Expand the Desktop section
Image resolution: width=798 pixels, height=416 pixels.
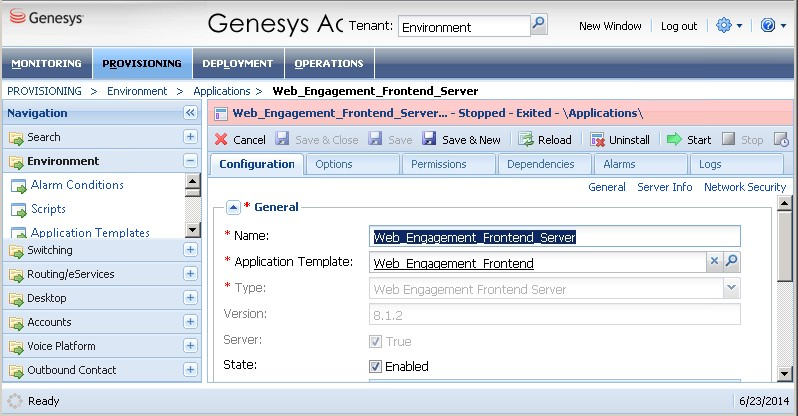pos(190,297)
